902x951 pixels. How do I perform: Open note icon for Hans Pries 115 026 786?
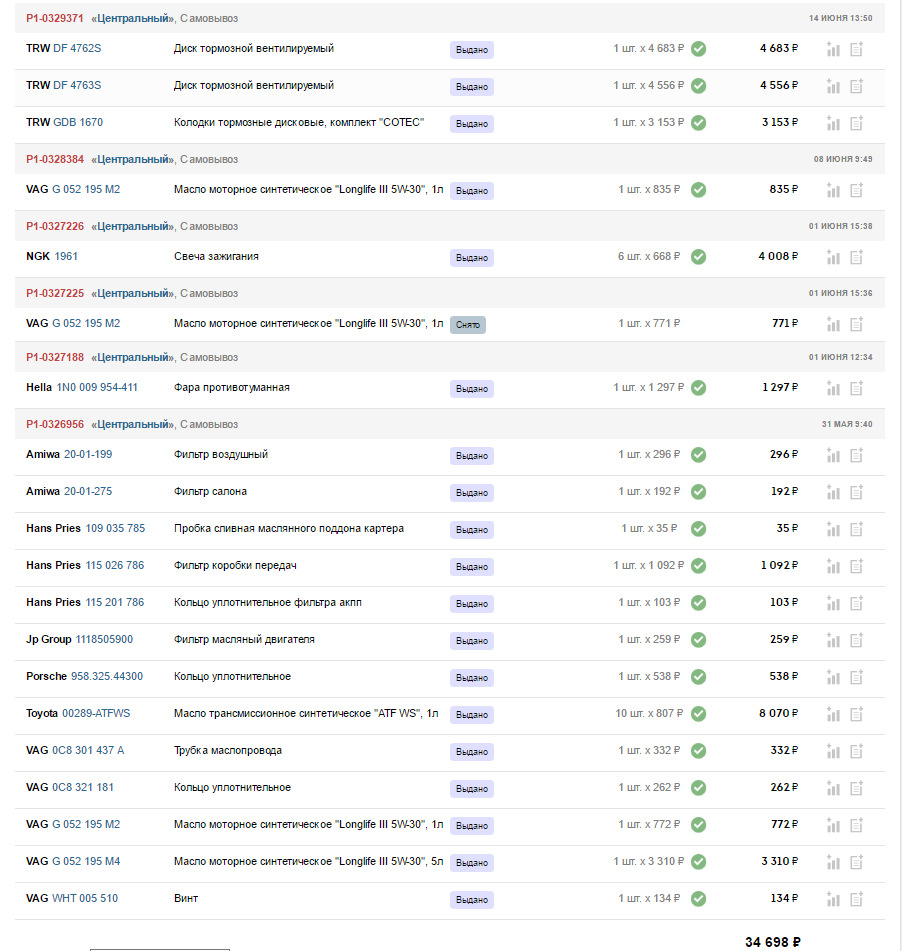pyautogui.click(x=857, y=566)
